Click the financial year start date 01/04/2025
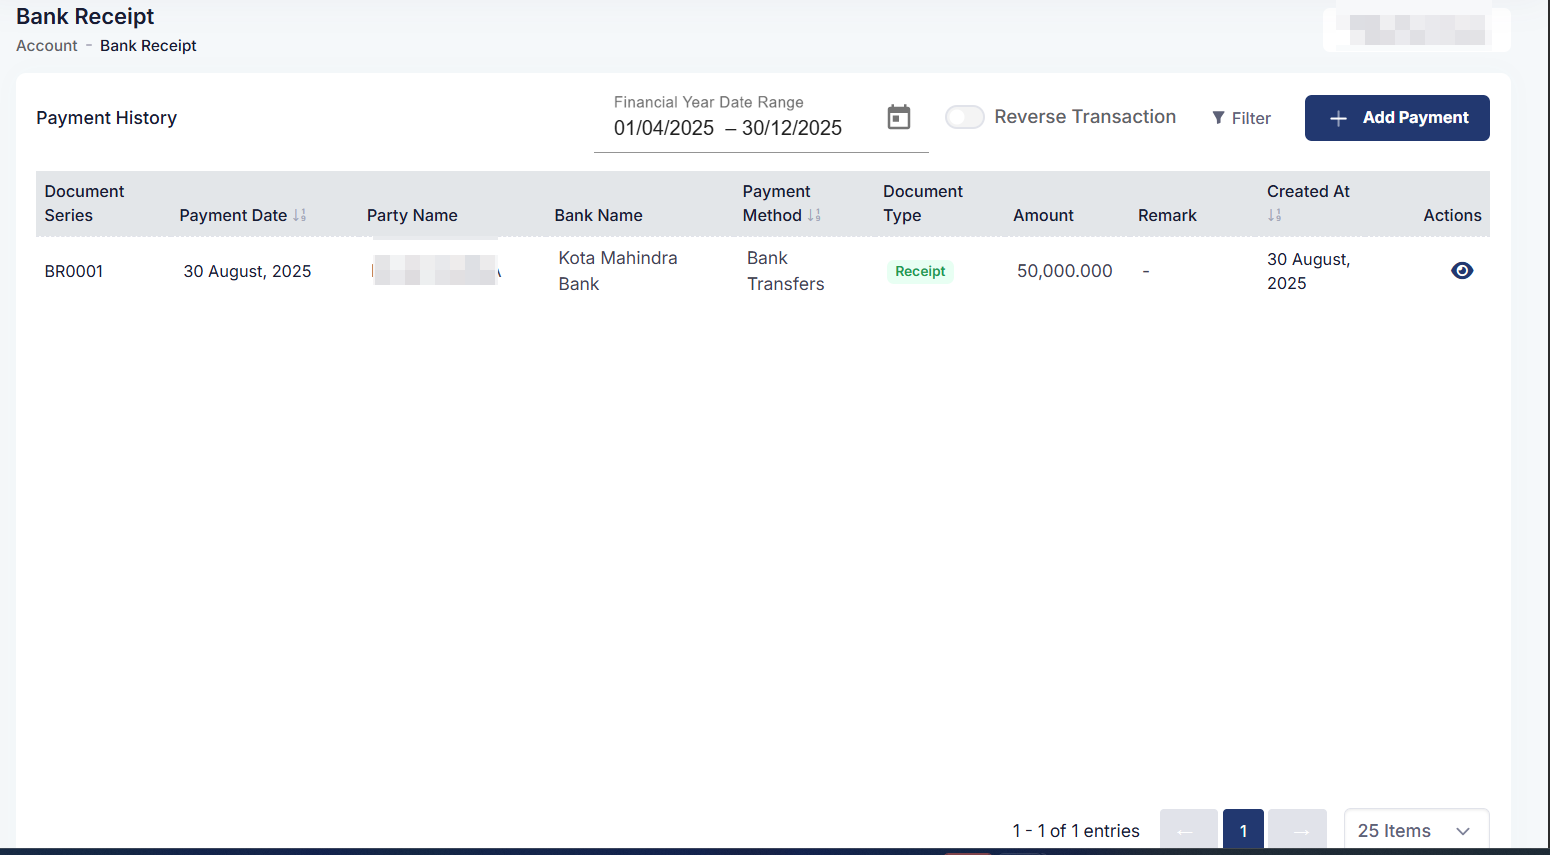The height and width of the screenshot is (855, 1550). click(664, 128)
